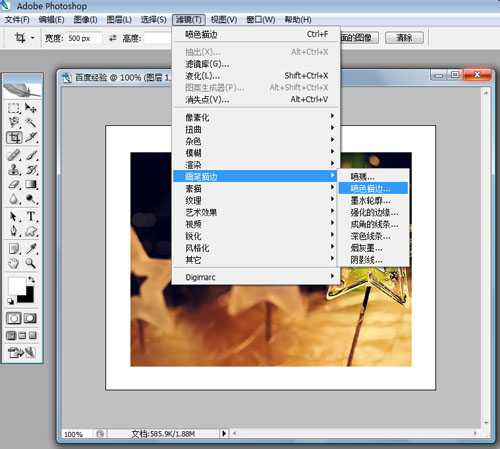Open the 图层(L) menu
Image resolution: width=500 pixels, height=449 pixels.
click(x=119, y=20)
